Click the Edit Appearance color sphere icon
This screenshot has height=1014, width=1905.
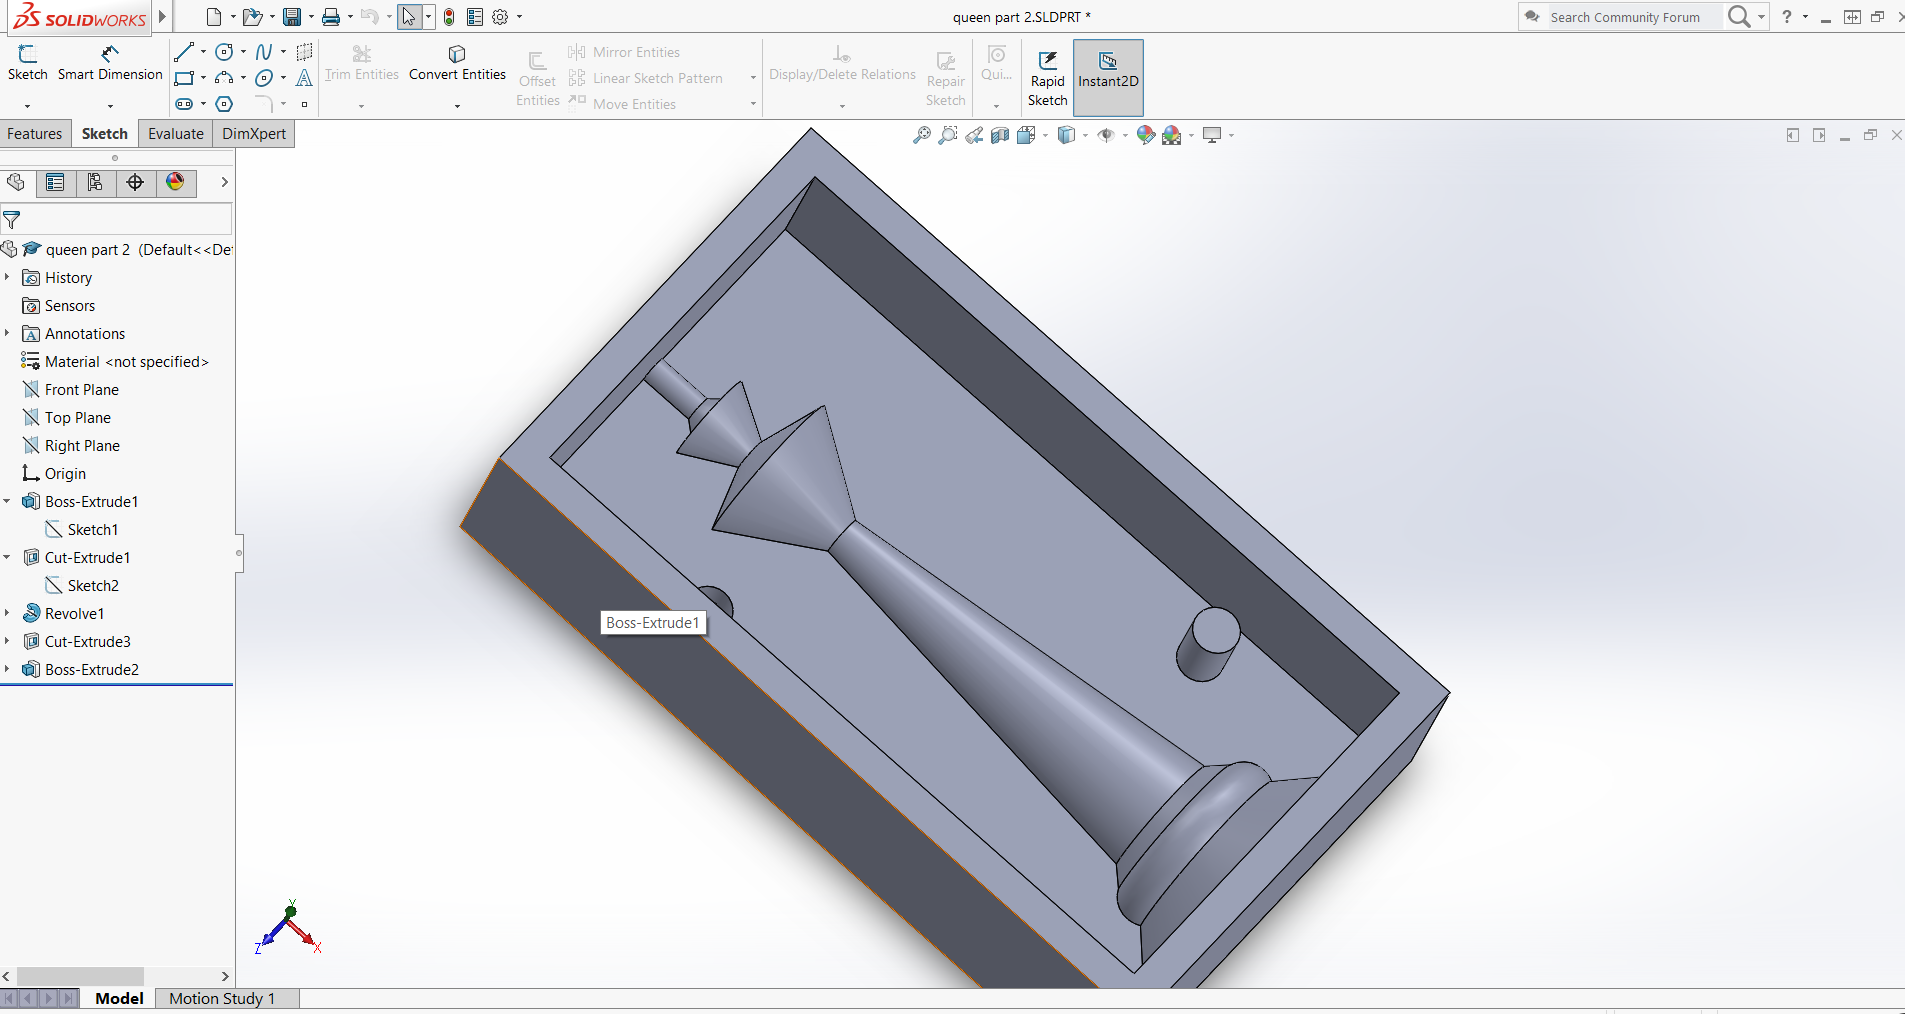1146,135
